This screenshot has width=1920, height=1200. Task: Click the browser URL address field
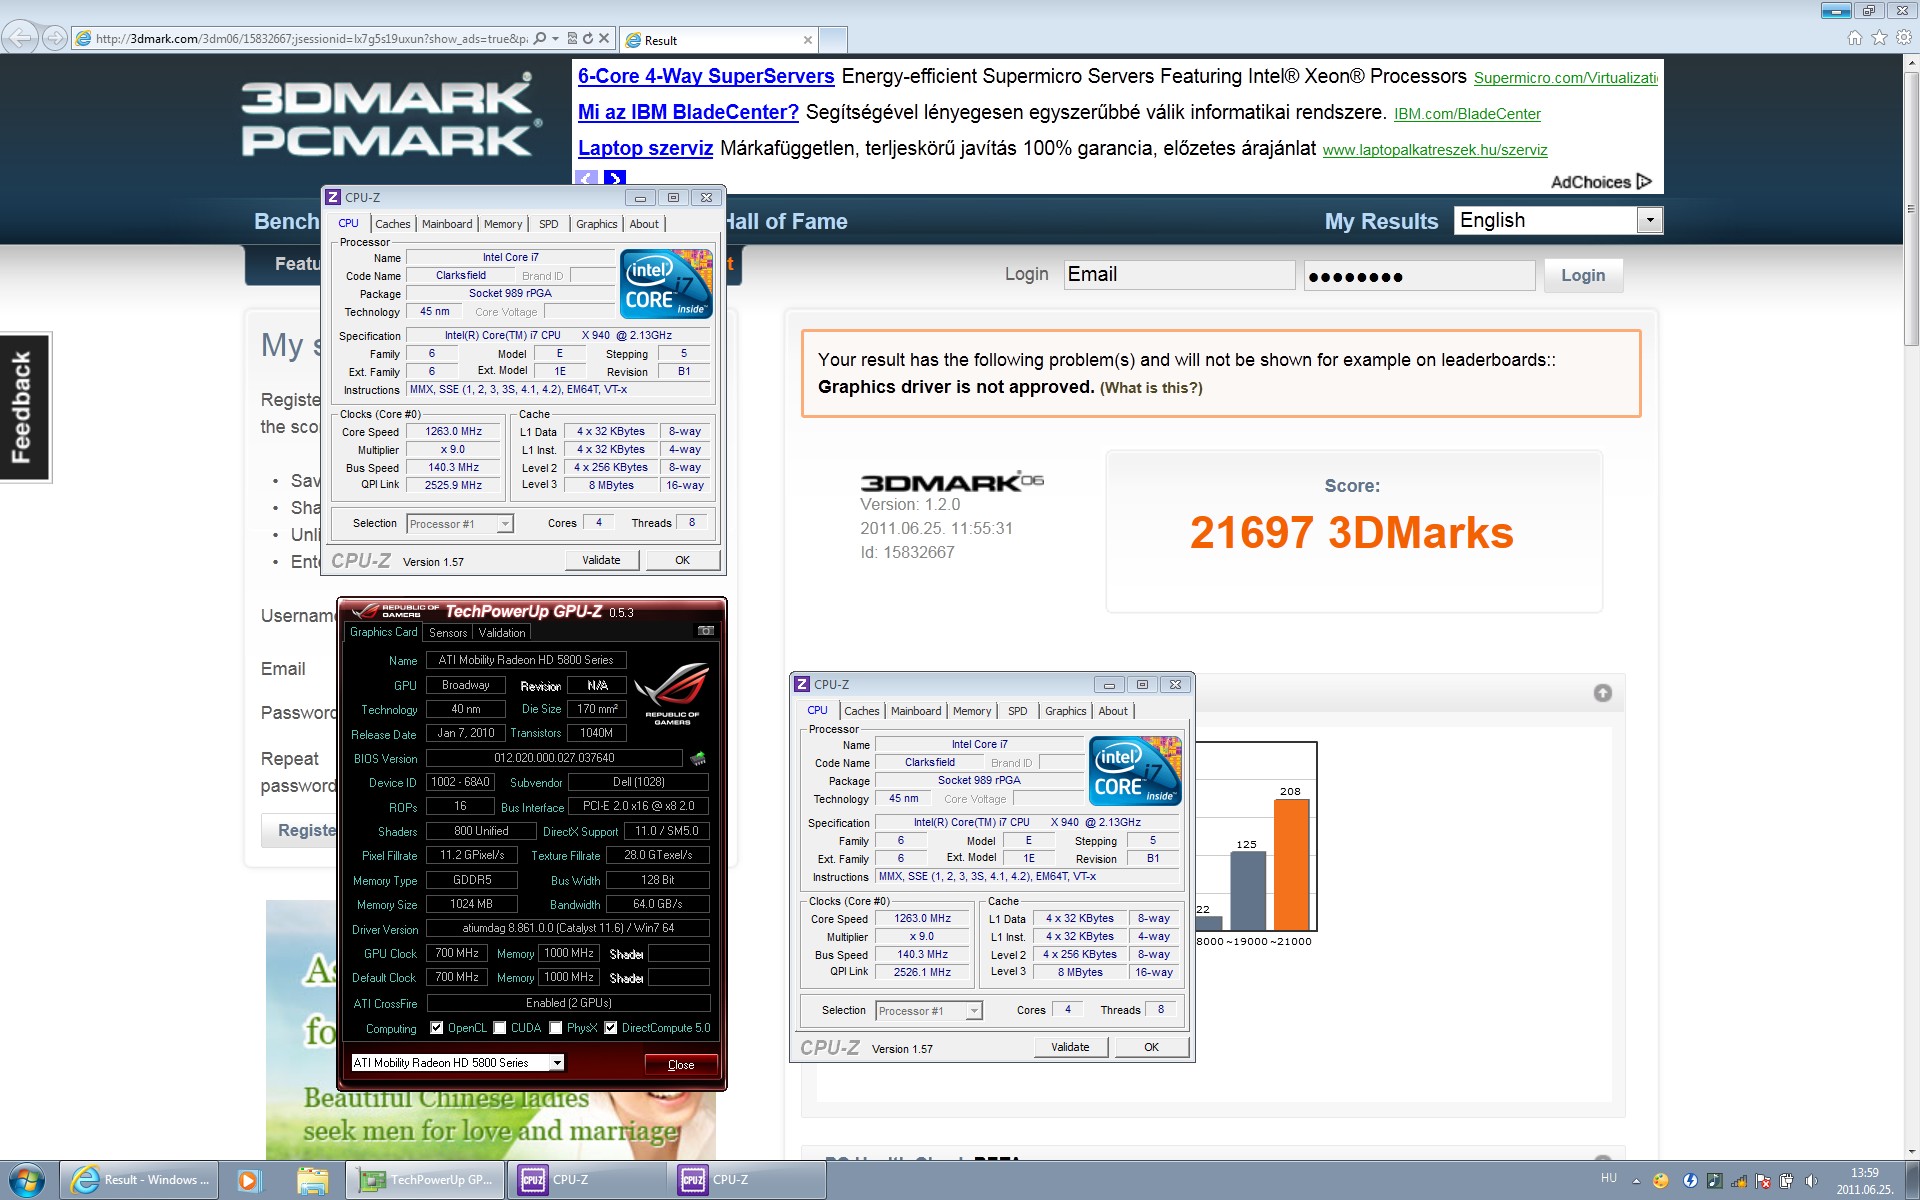click(x=310, y=39)
